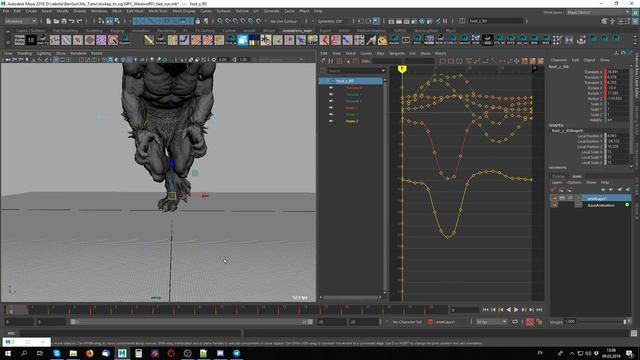Image resolution: width=640 pixels, height=360 pixels.
Task: Click the Undo arrow icon
Action: coord(71,21)
